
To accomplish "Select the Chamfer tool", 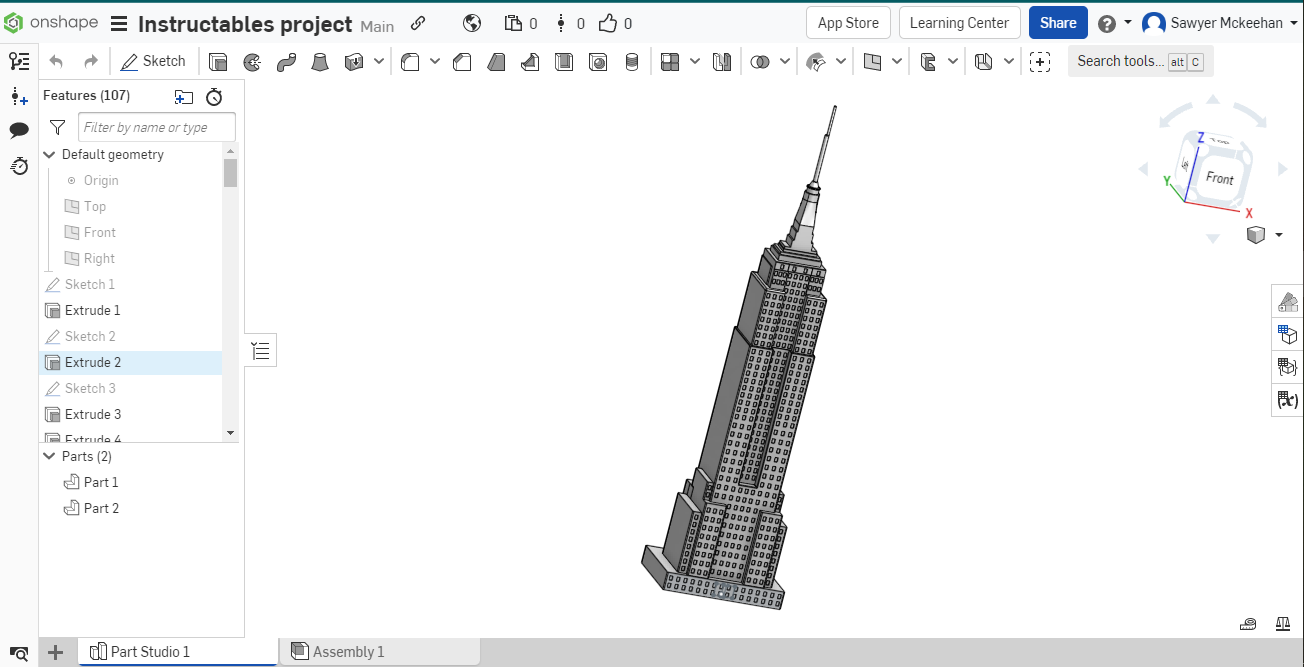I will point(462,62).
